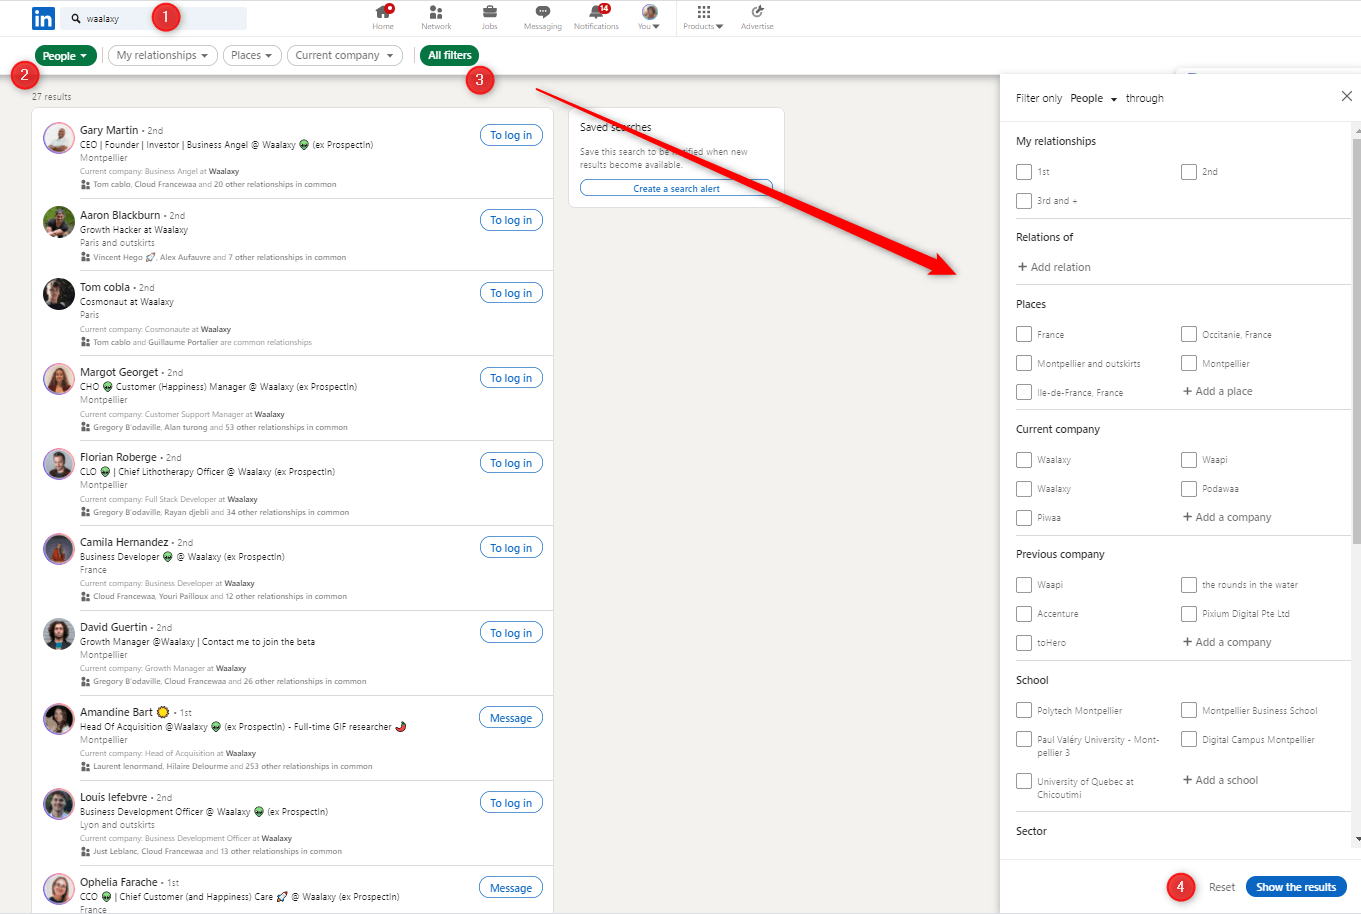Screen dimensions: 1361x914
Task: Check the Occitanie, France checkbox
Action: (1189, 334)
